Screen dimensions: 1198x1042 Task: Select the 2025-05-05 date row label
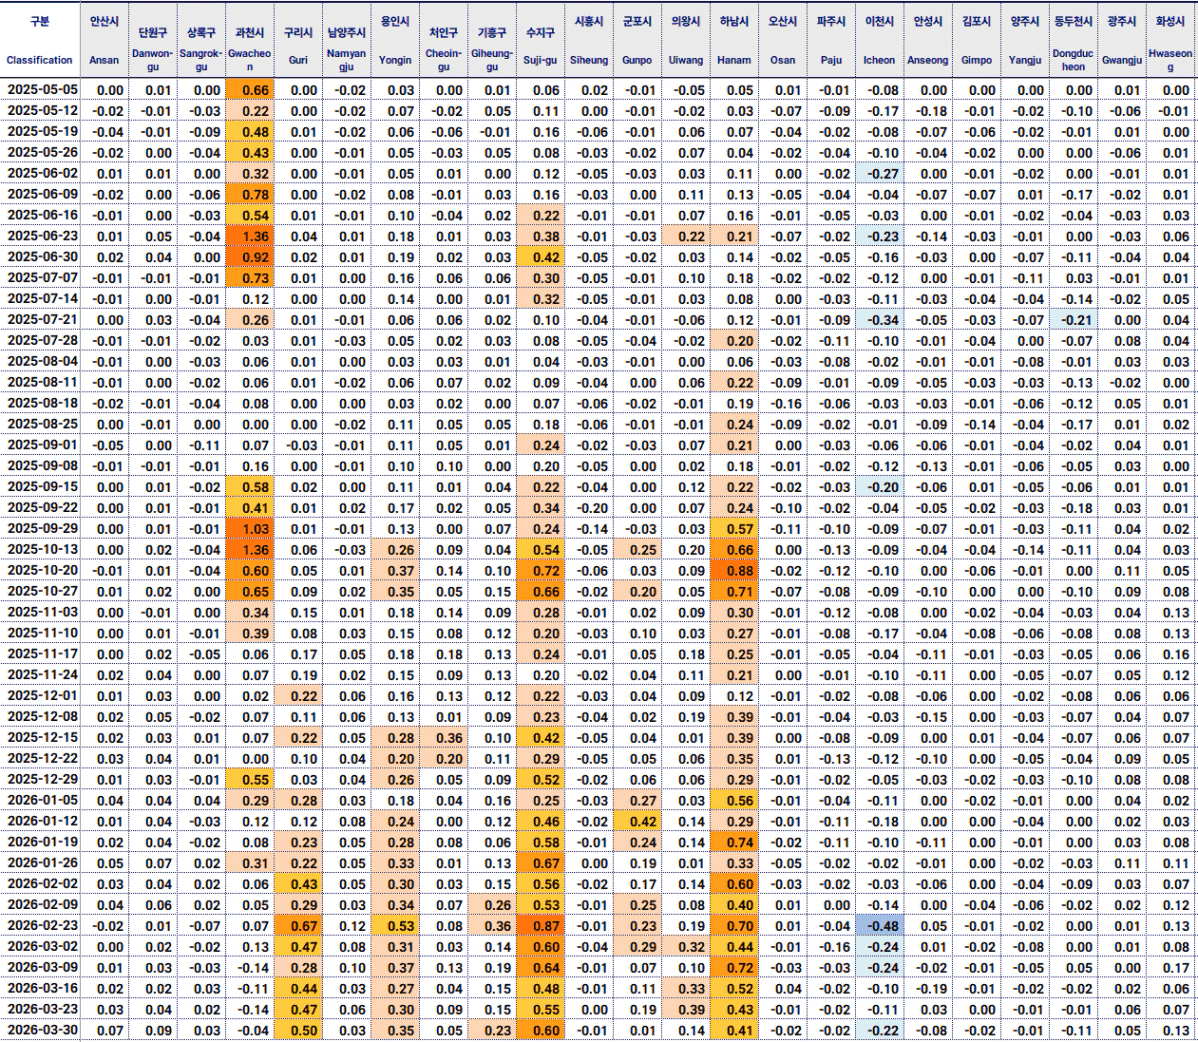[40, 90]
